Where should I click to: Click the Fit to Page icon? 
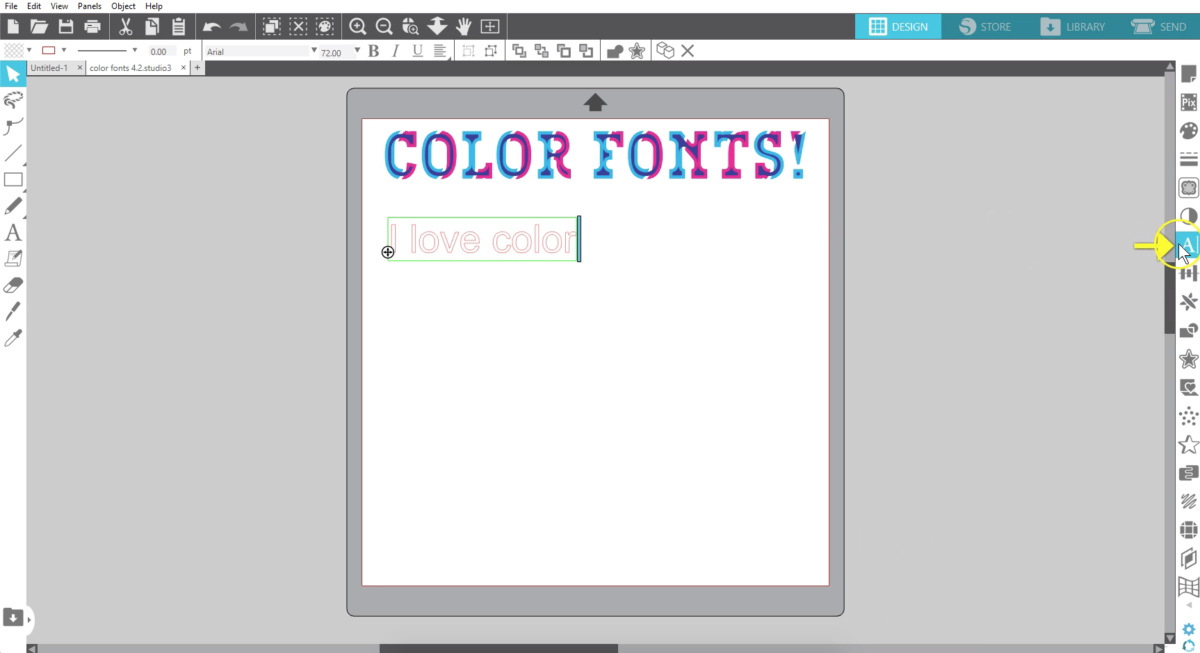490,26
